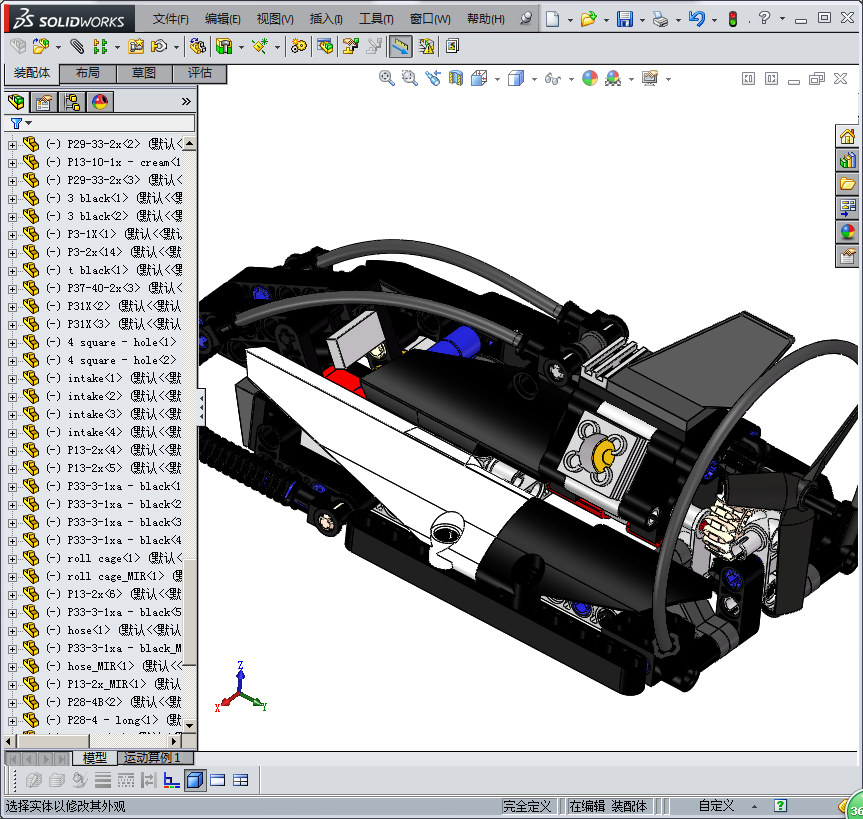Screen dimensions: 863x819
Task: Click the Zoom to fit magnifier icon
Action: point(386,78)
